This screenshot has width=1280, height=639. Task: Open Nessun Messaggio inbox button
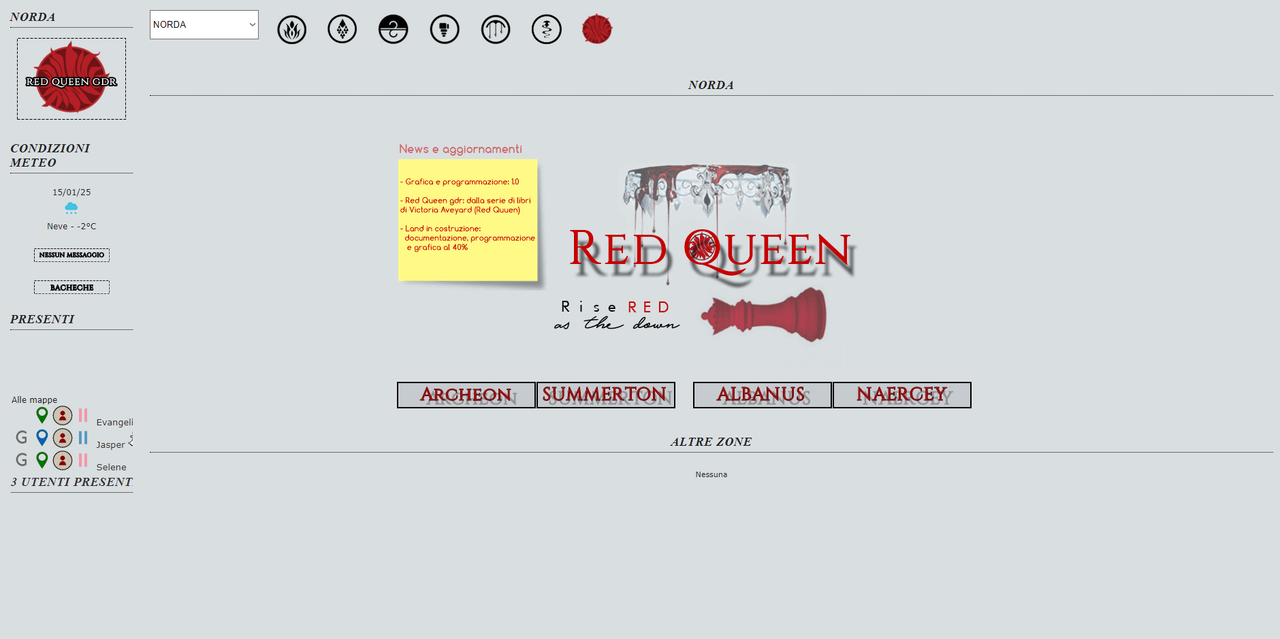tap(71, 255)
